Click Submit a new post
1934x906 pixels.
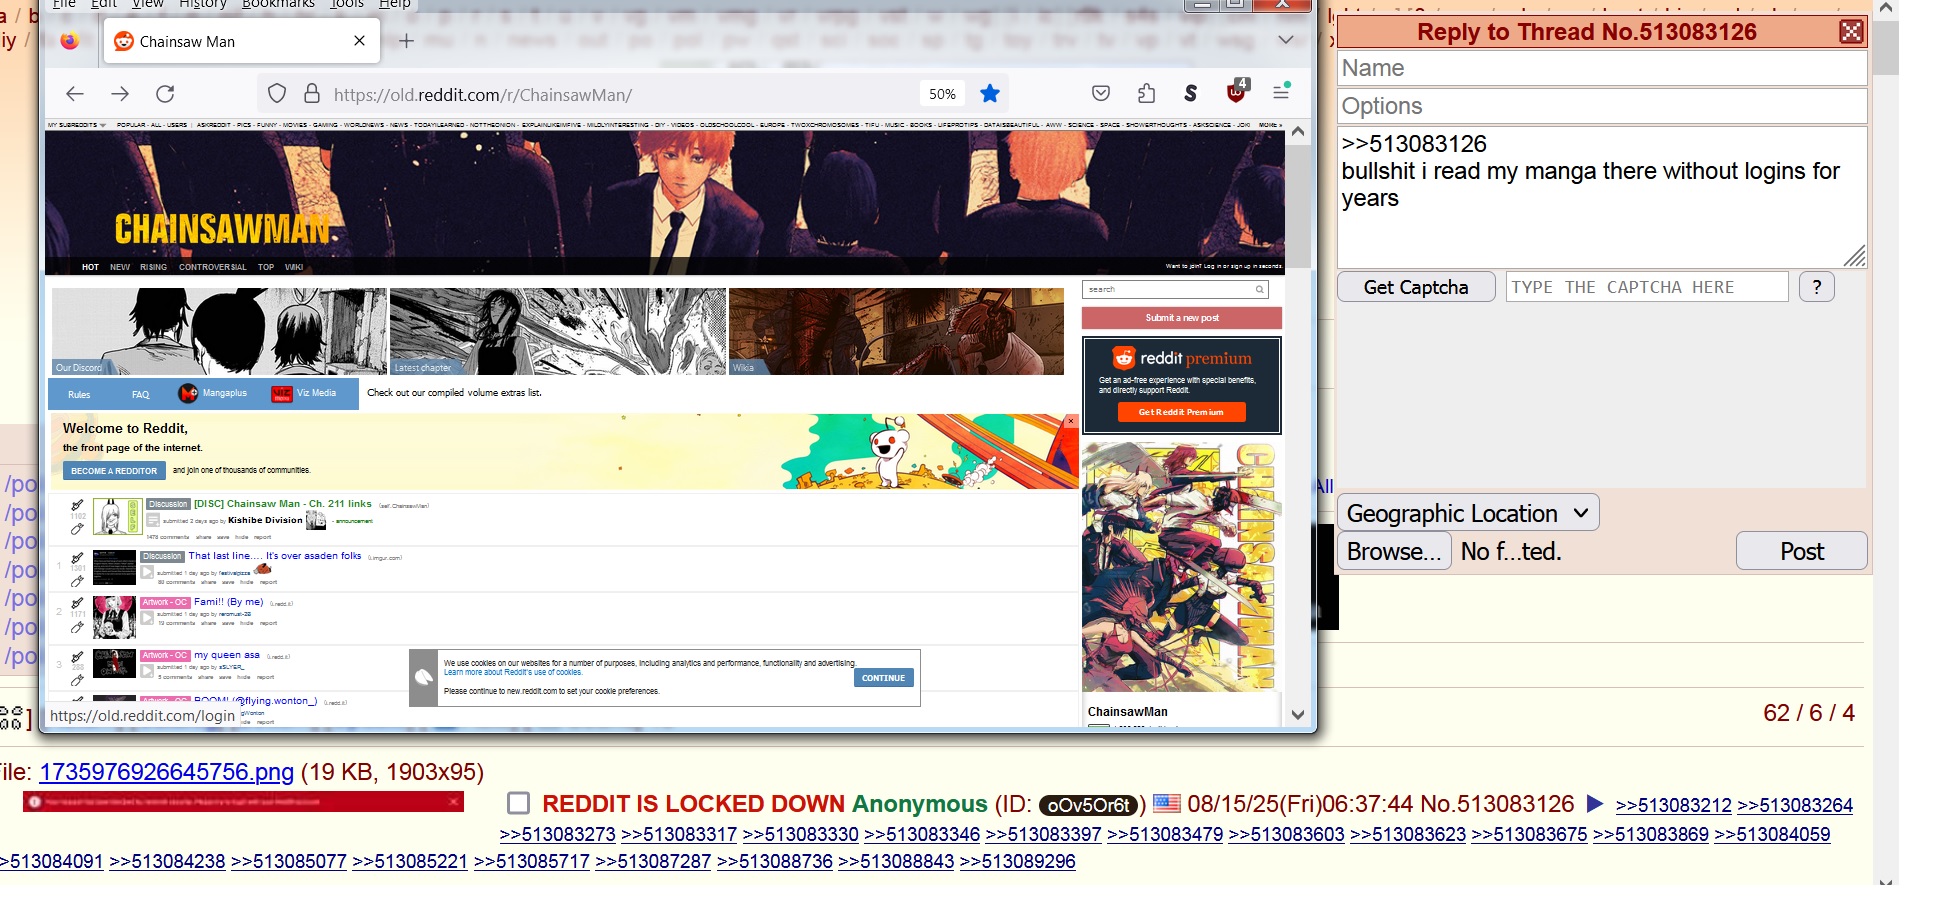(1182, 318)
